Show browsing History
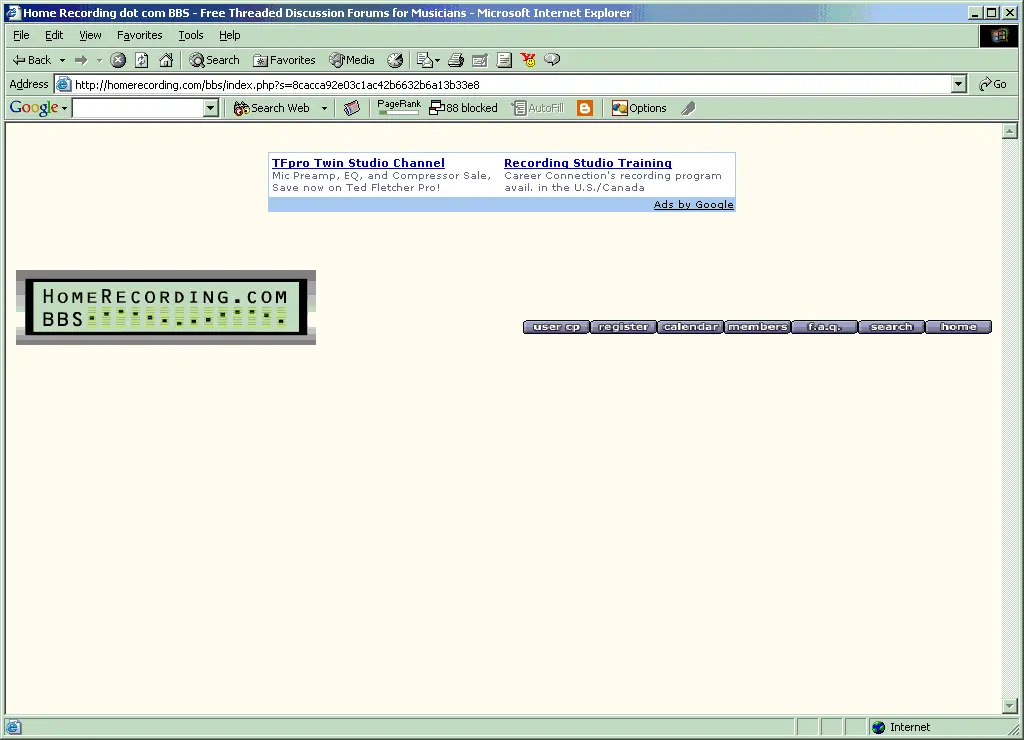Image resolution: width=1024 pixels, height=740 pixels. 395,60
